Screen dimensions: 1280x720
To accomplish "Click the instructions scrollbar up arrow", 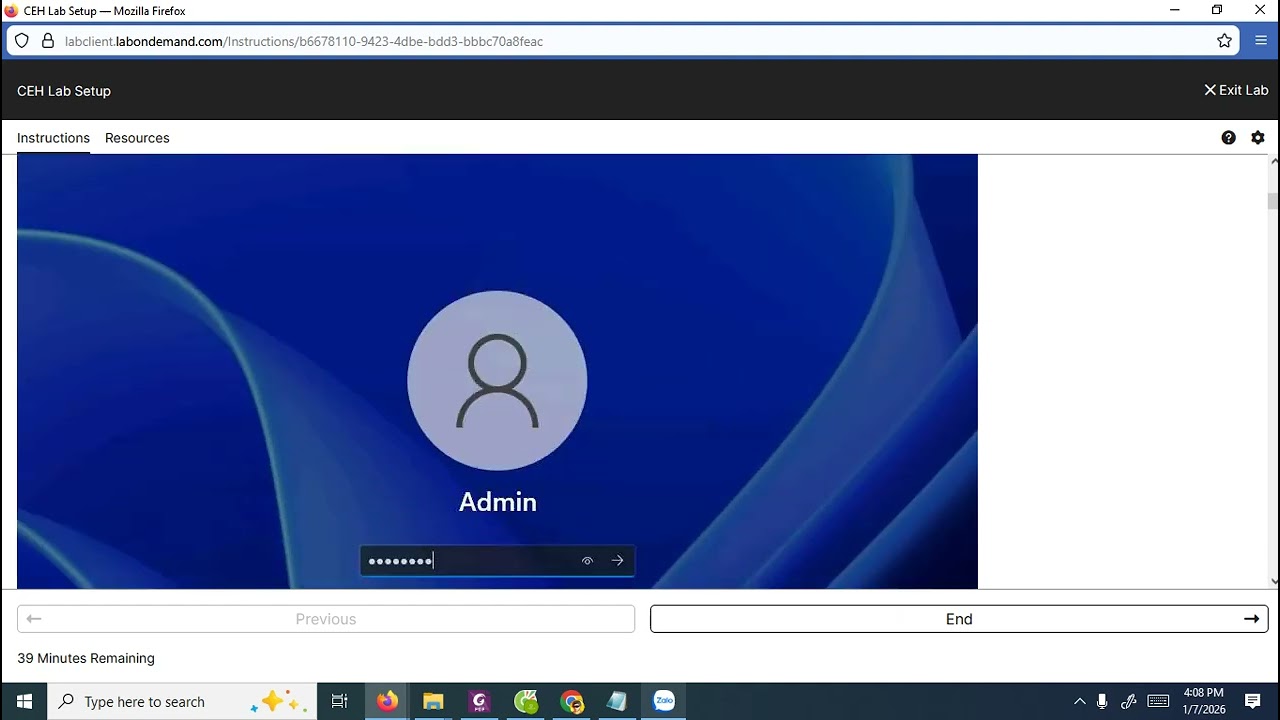I will pos(1273,161).
